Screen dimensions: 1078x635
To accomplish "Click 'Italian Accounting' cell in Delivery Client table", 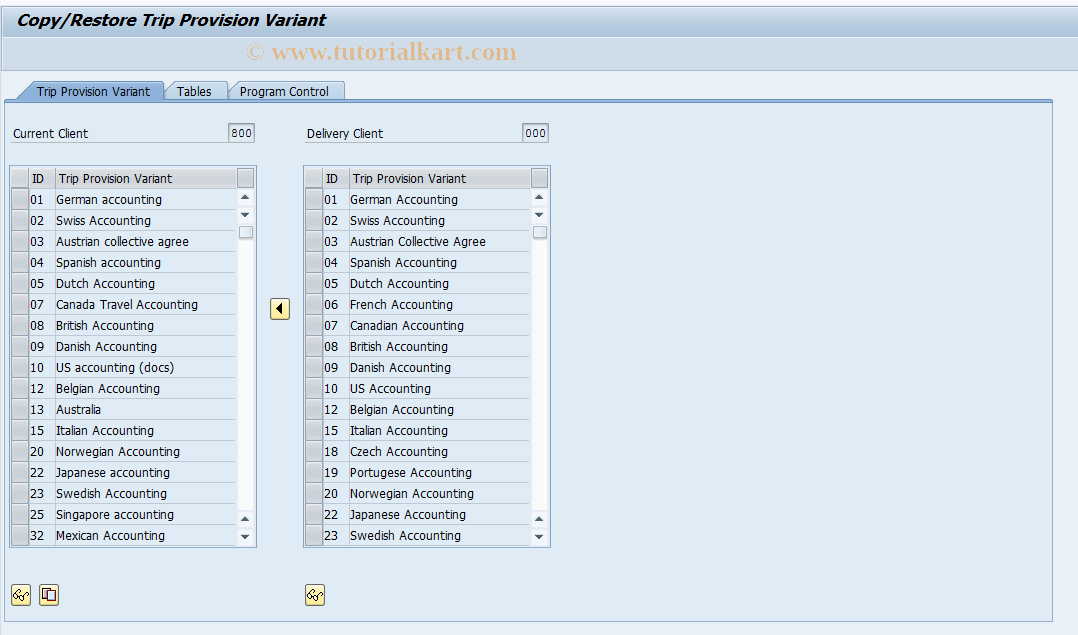I will 439,430.
